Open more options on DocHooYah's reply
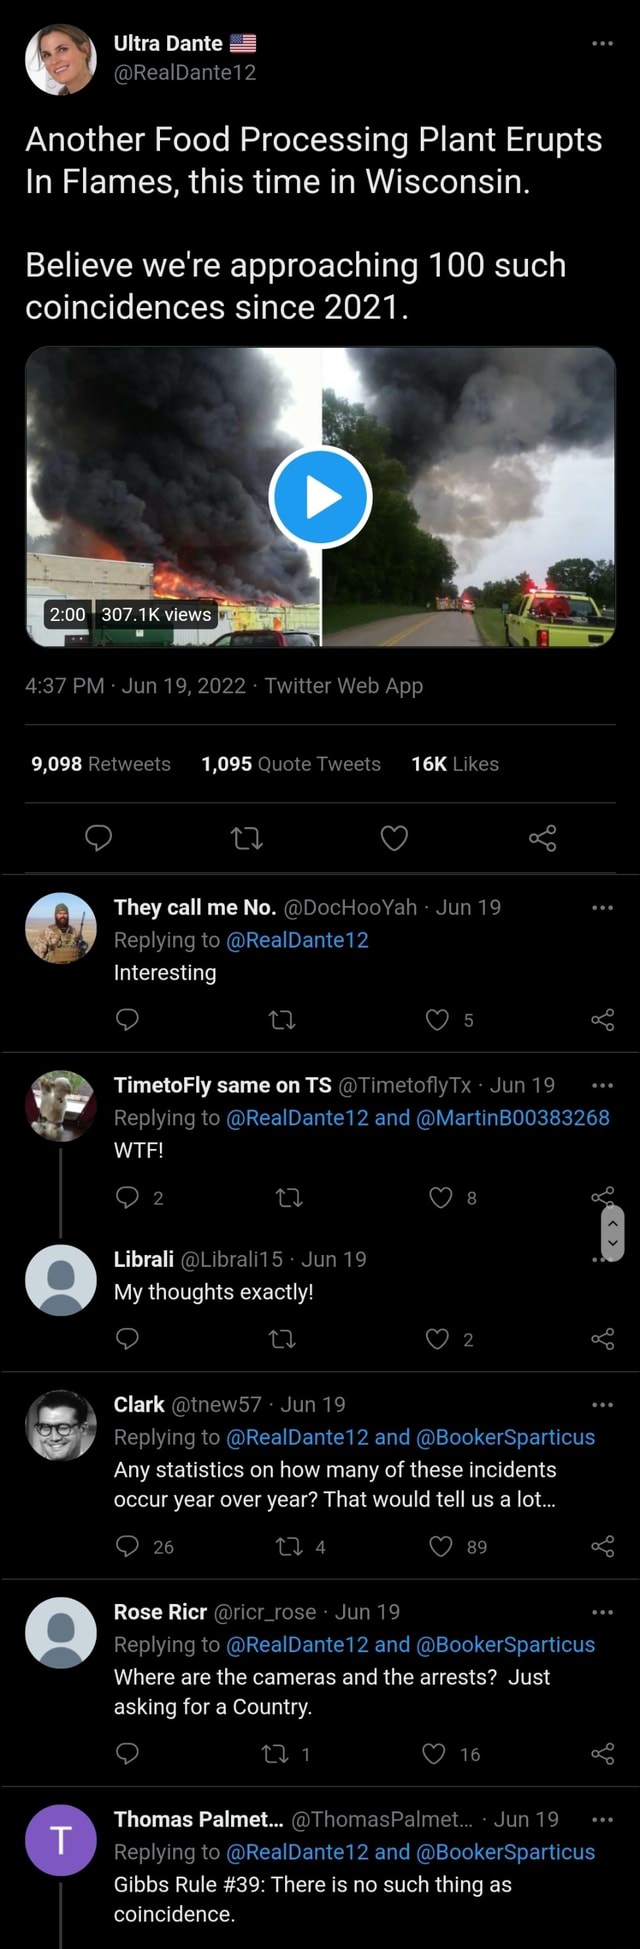 pos(602,908)
